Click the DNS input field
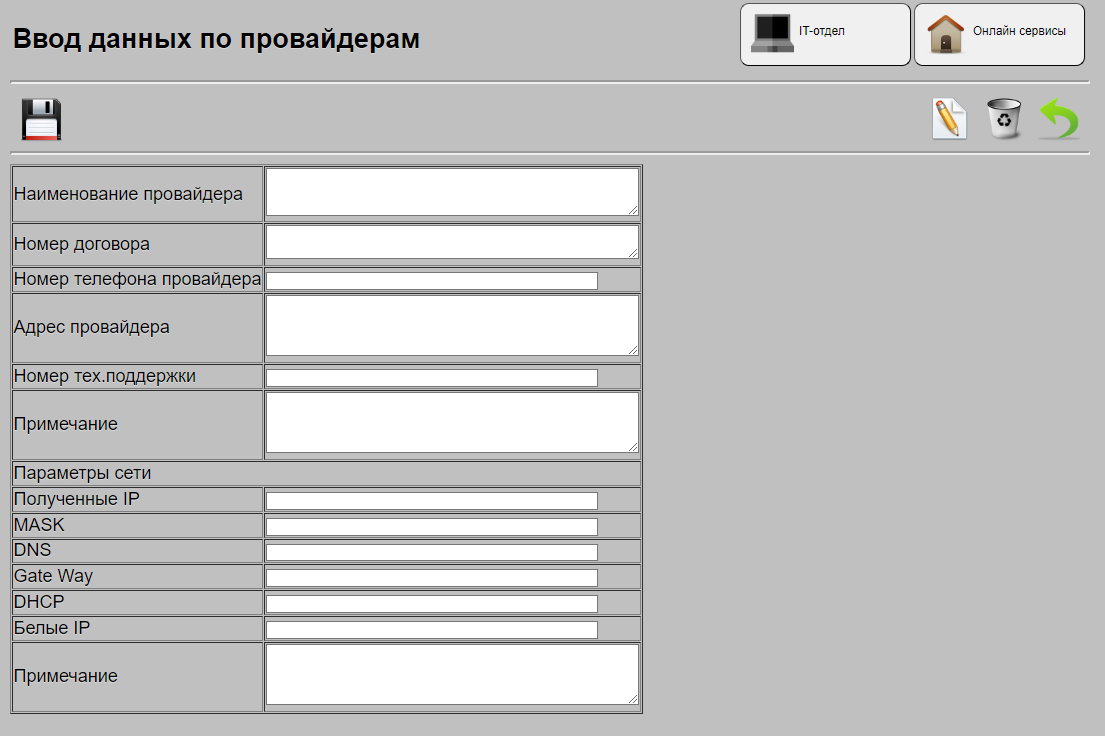 430,551
